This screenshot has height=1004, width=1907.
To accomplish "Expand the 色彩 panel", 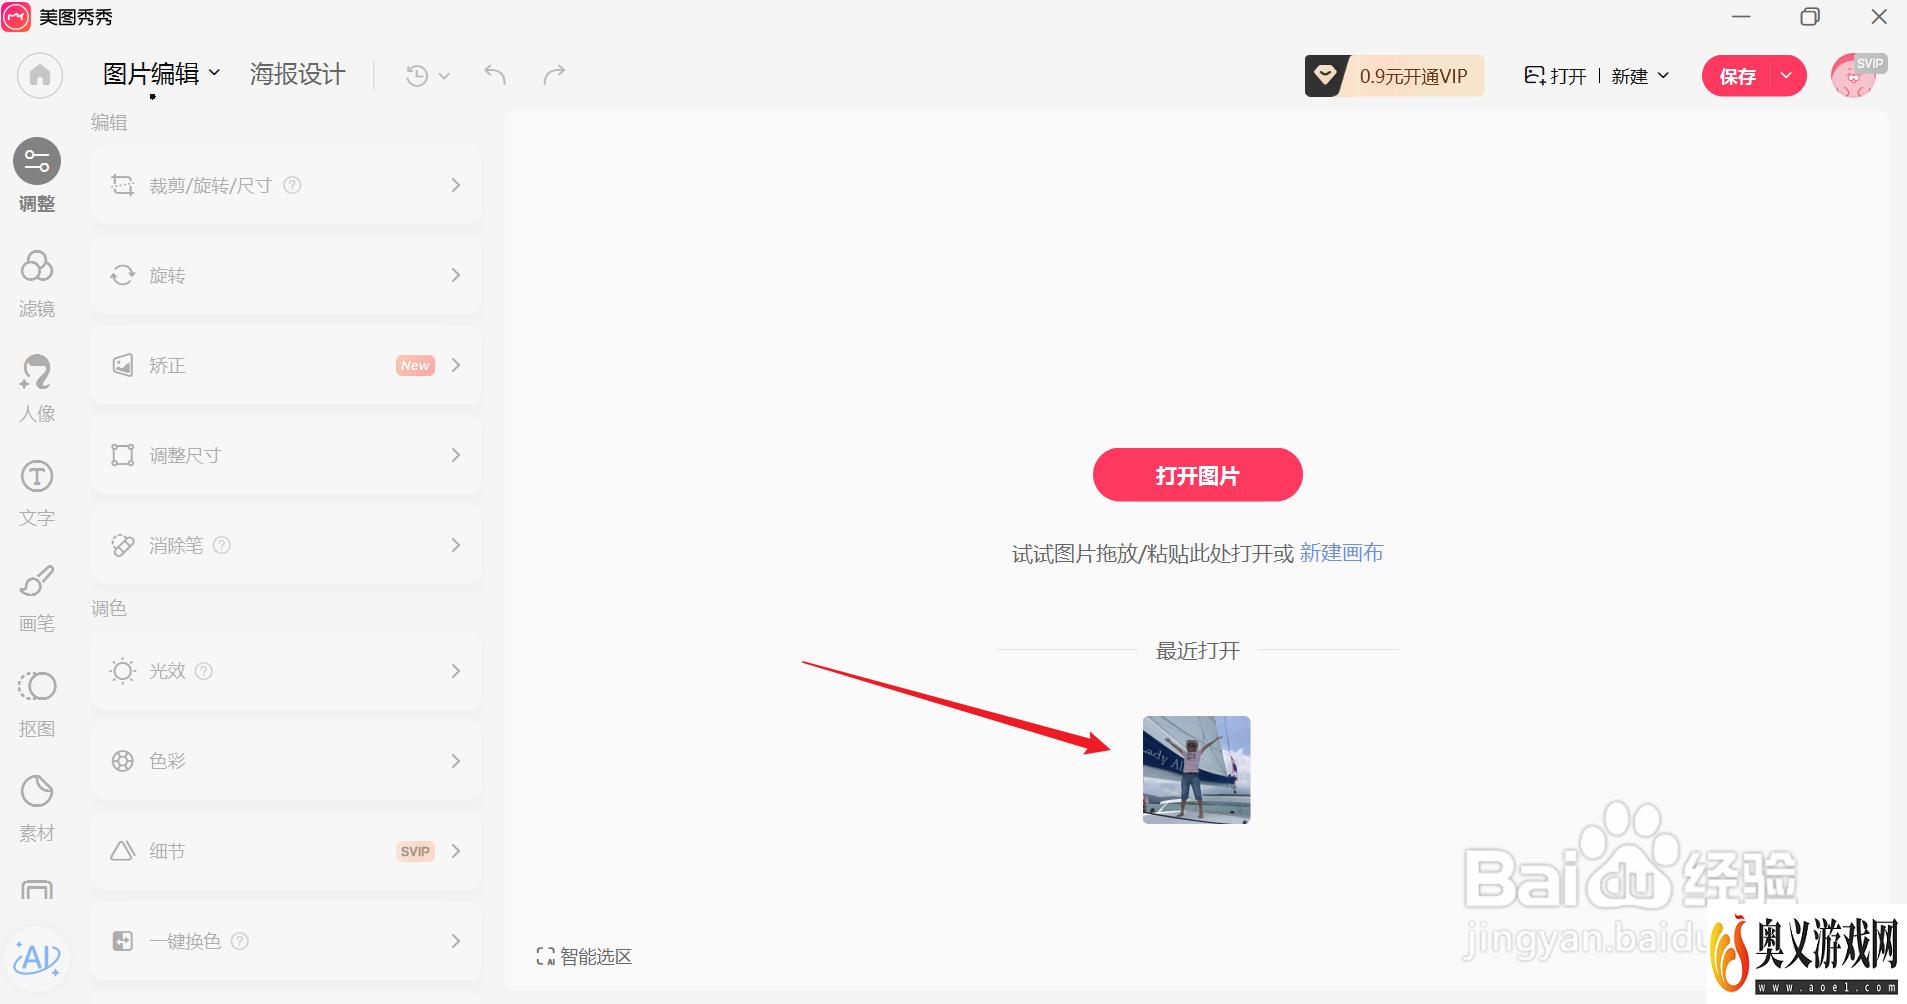I will [x=286, y=761].
